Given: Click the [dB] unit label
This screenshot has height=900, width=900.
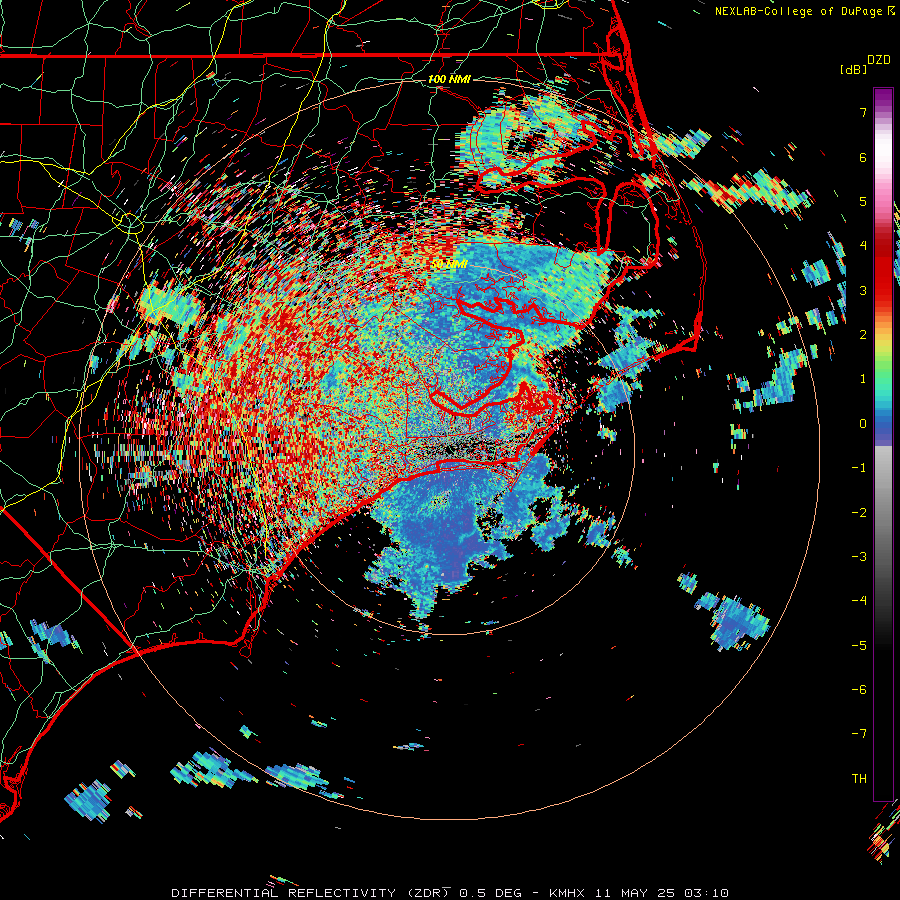Looking at the screenshot, I should coord(853,69).
